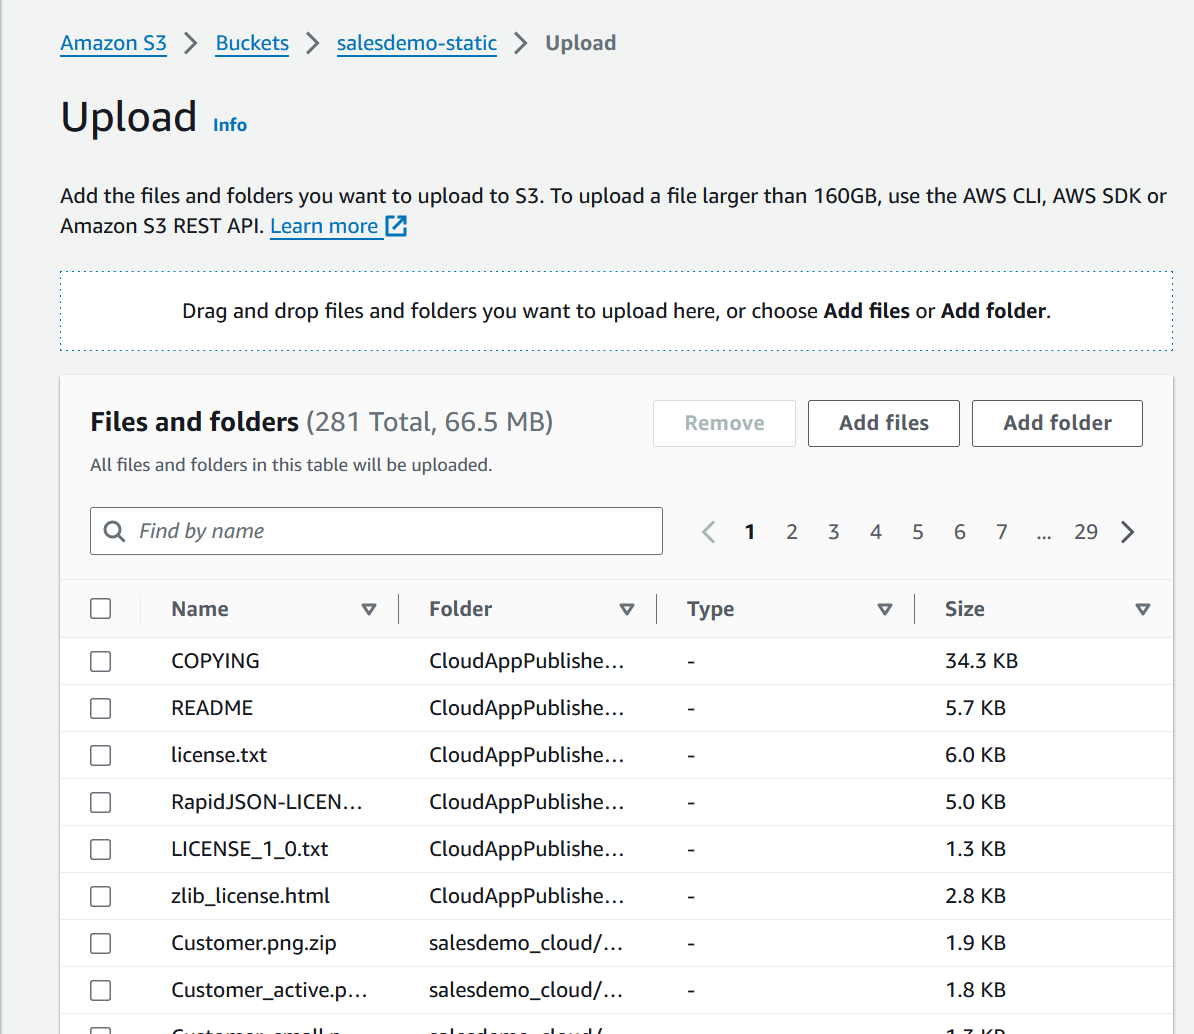This screenshot has height=1034, width=1194.
Task: Click the Info link beside the Upload heading
Action: 229,124
